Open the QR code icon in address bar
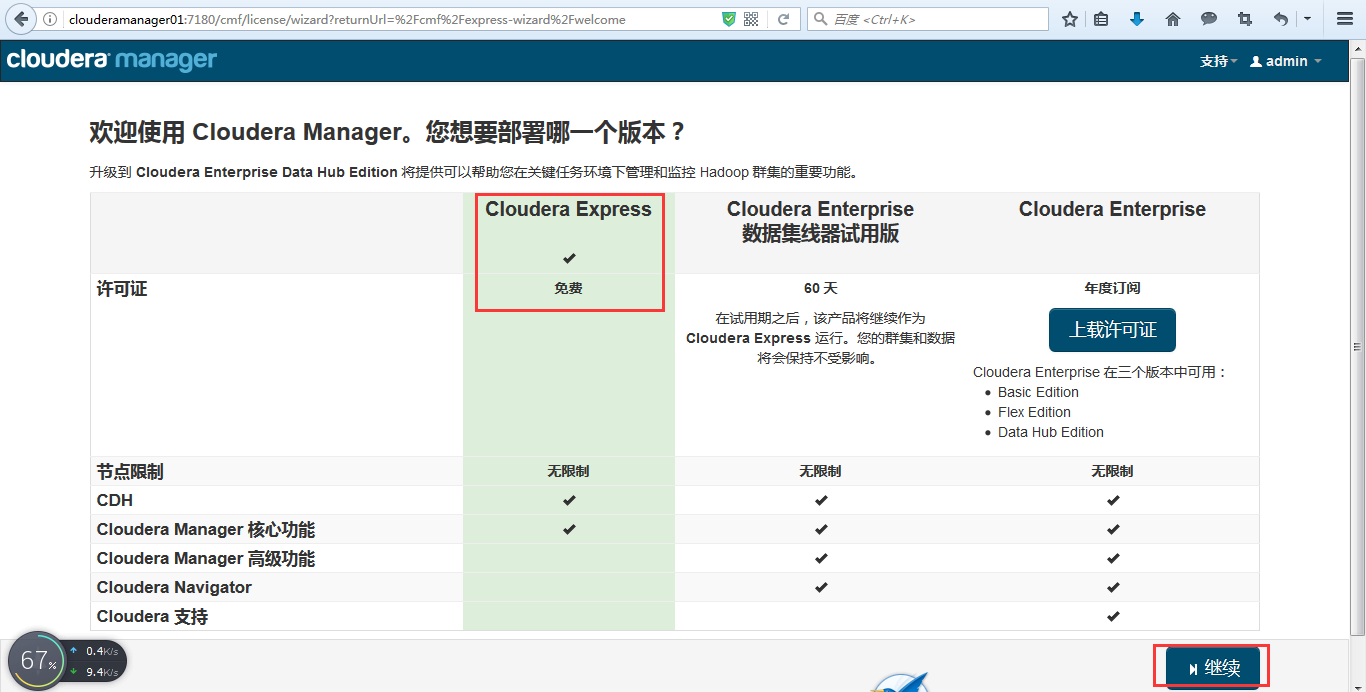 (x=752, y=19)
